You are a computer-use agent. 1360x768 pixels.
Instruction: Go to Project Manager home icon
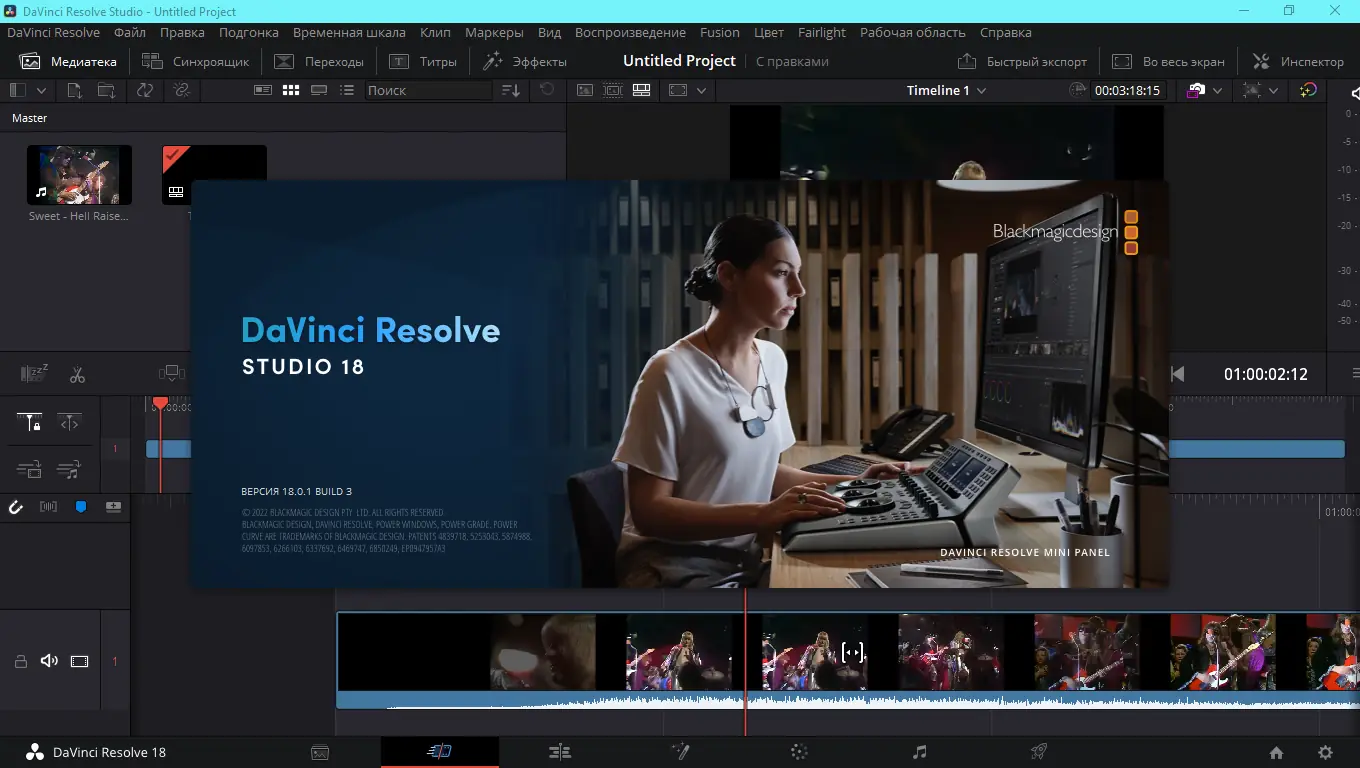click(1276, 753)
